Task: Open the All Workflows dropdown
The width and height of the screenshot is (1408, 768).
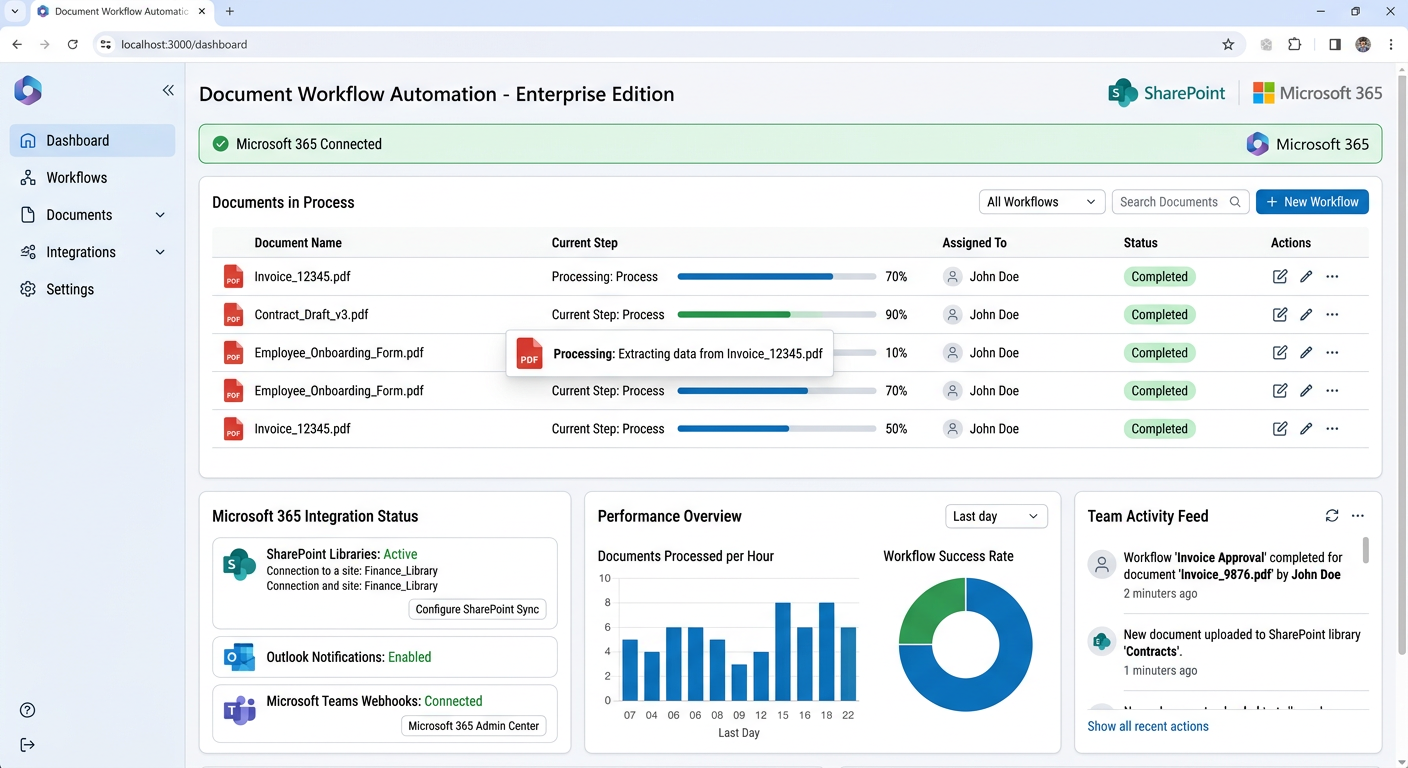Action: (x=1041, y=201)
